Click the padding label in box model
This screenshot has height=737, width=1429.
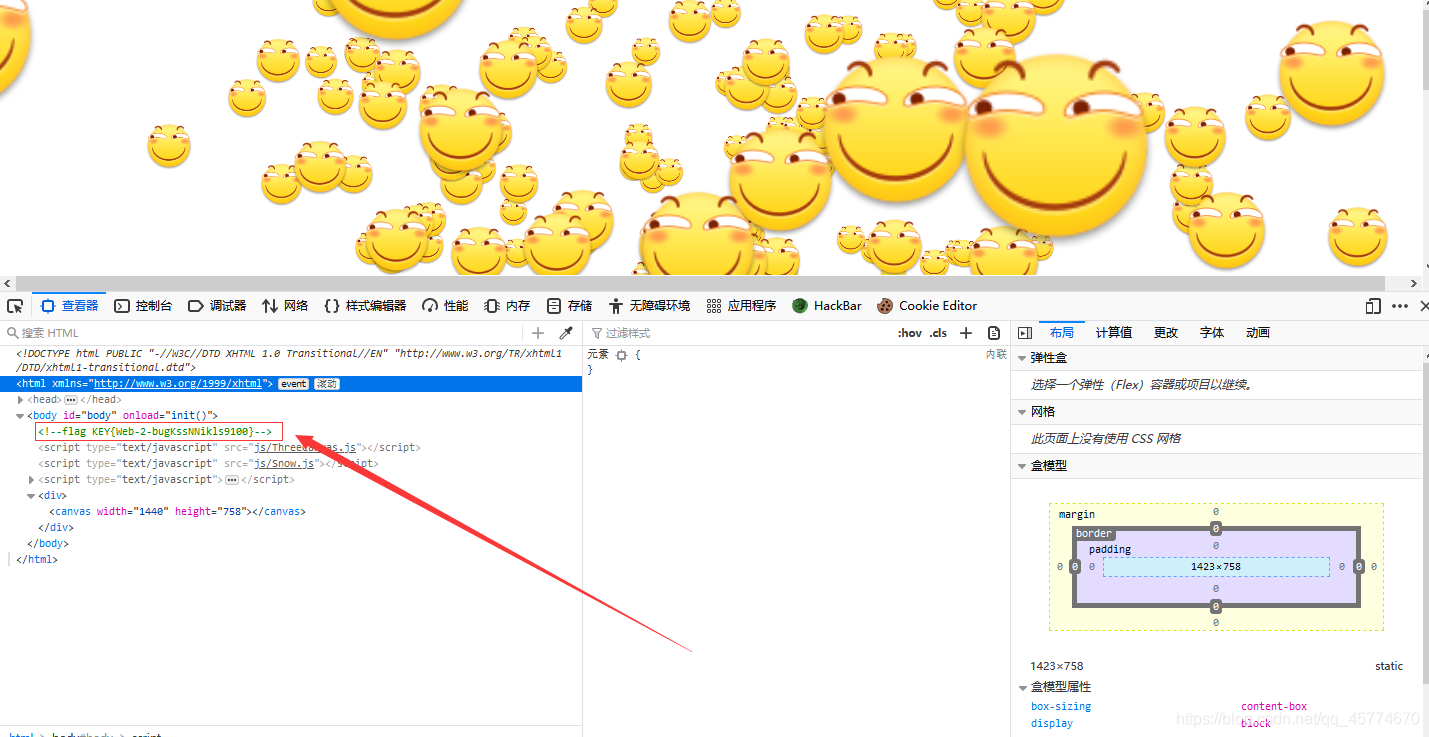tap(1110, 549)
